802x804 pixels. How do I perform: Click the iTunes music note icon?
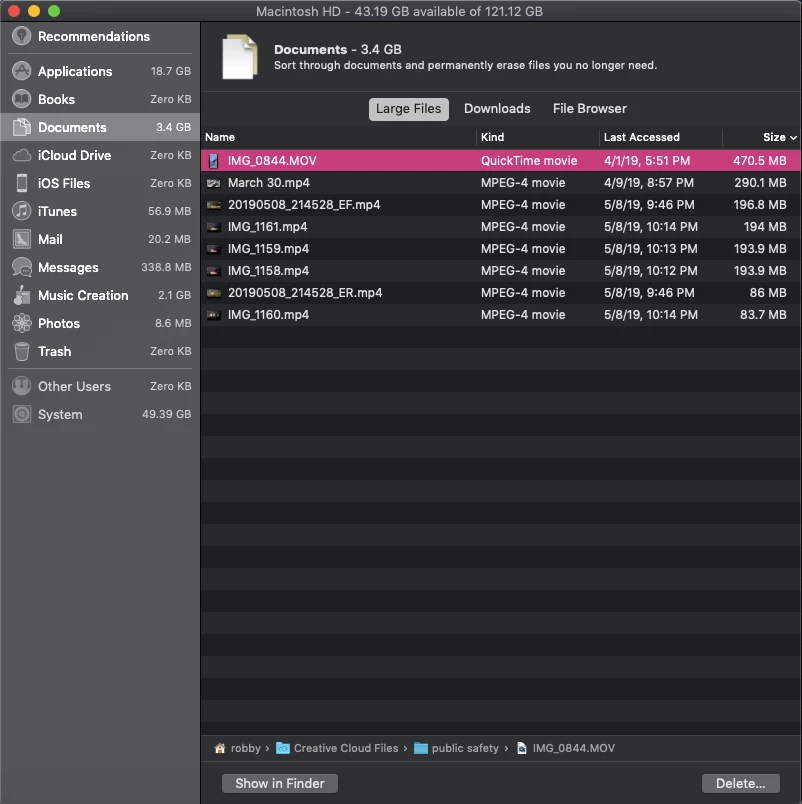(x=22, y=211)
